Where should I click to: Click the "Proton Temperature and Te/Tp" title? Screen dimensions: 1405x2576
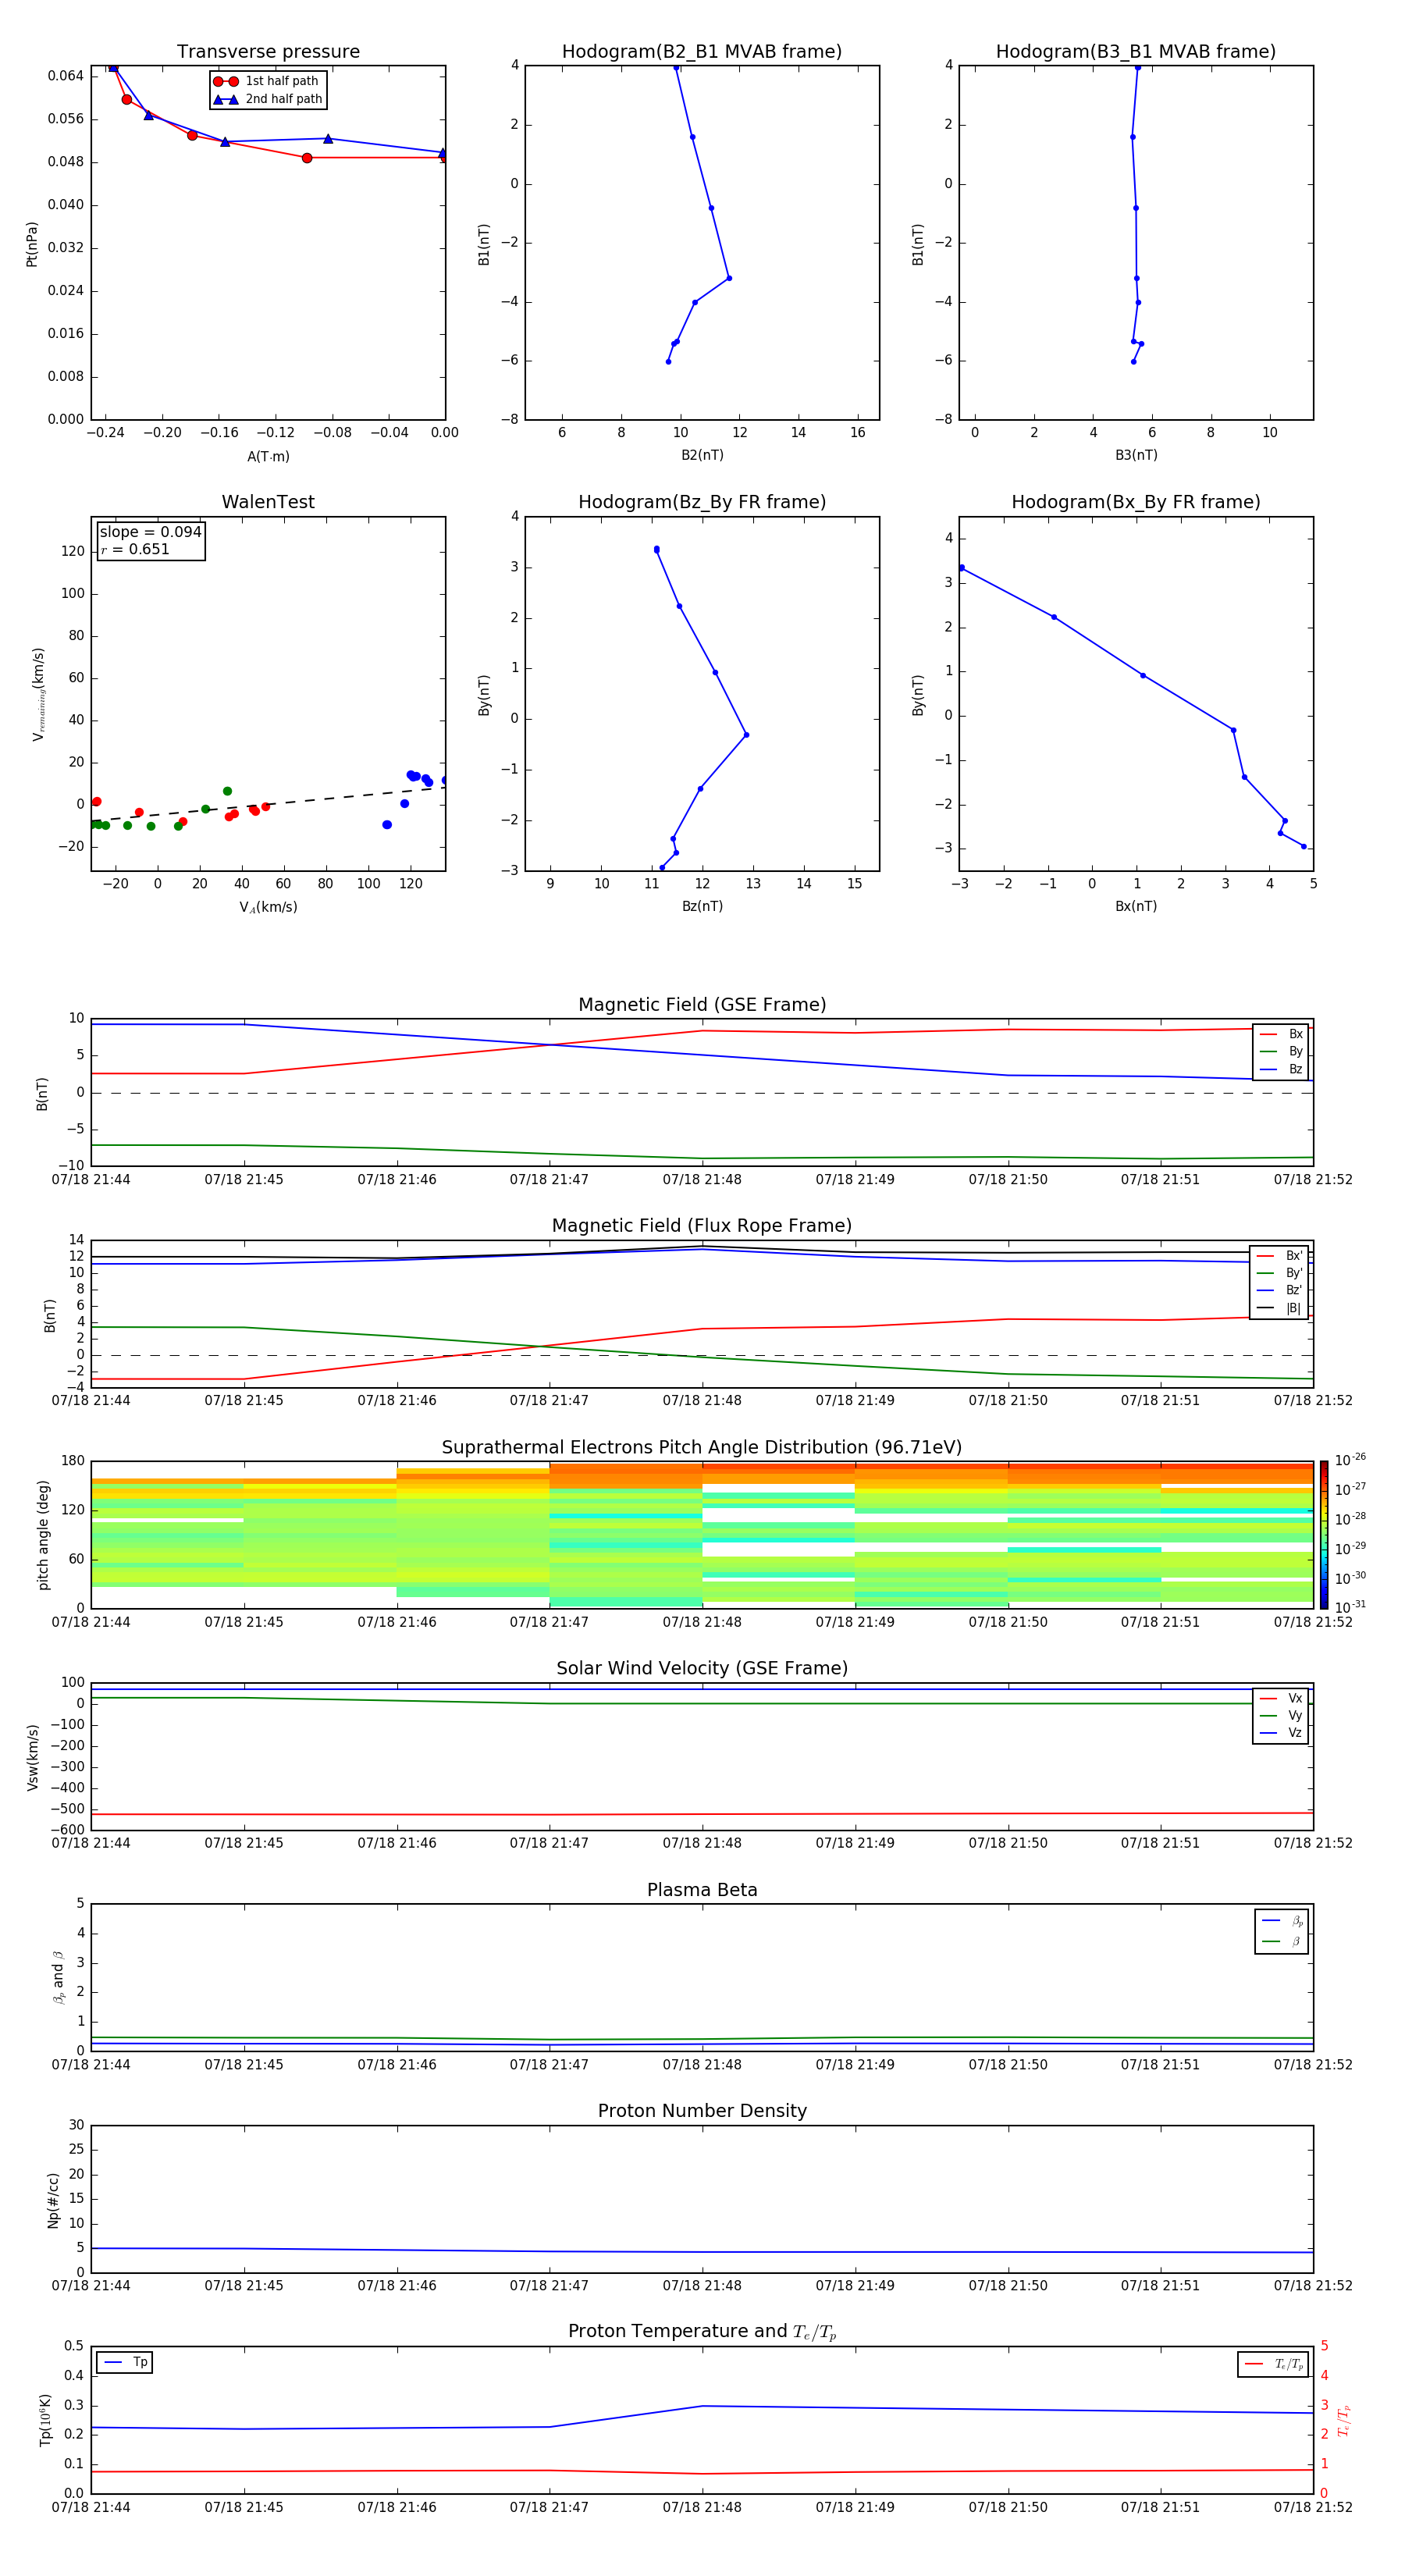702,2332
